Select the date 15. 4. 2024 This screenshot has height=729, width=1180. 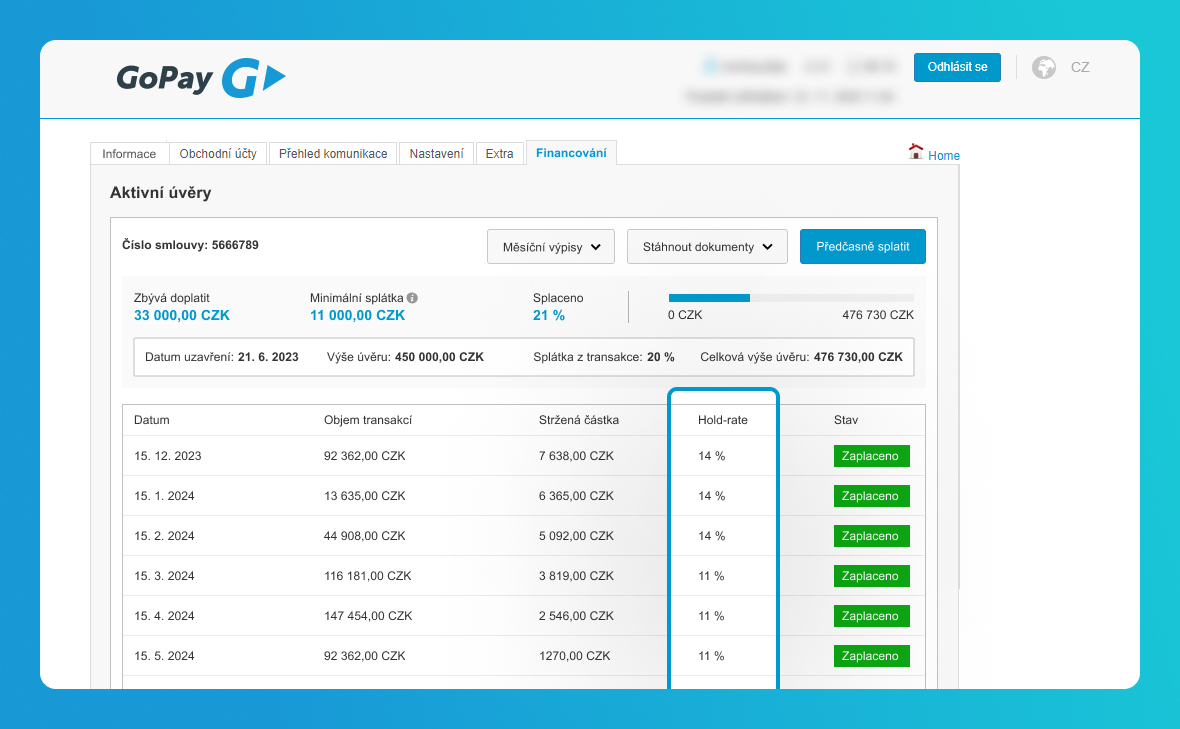coord(164,615)
